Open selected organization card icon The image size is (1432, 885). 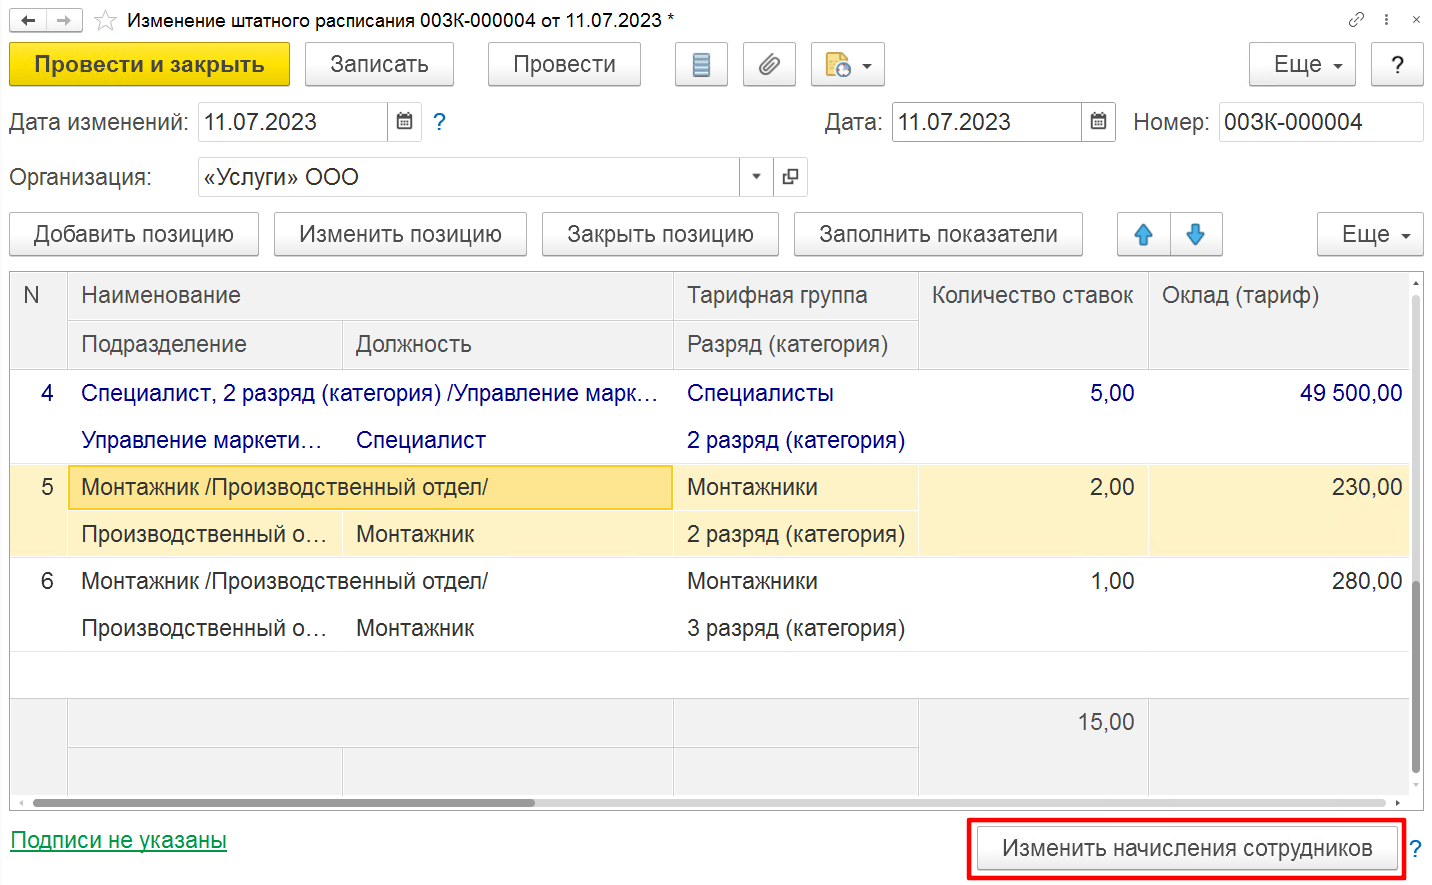coord(790,177)
